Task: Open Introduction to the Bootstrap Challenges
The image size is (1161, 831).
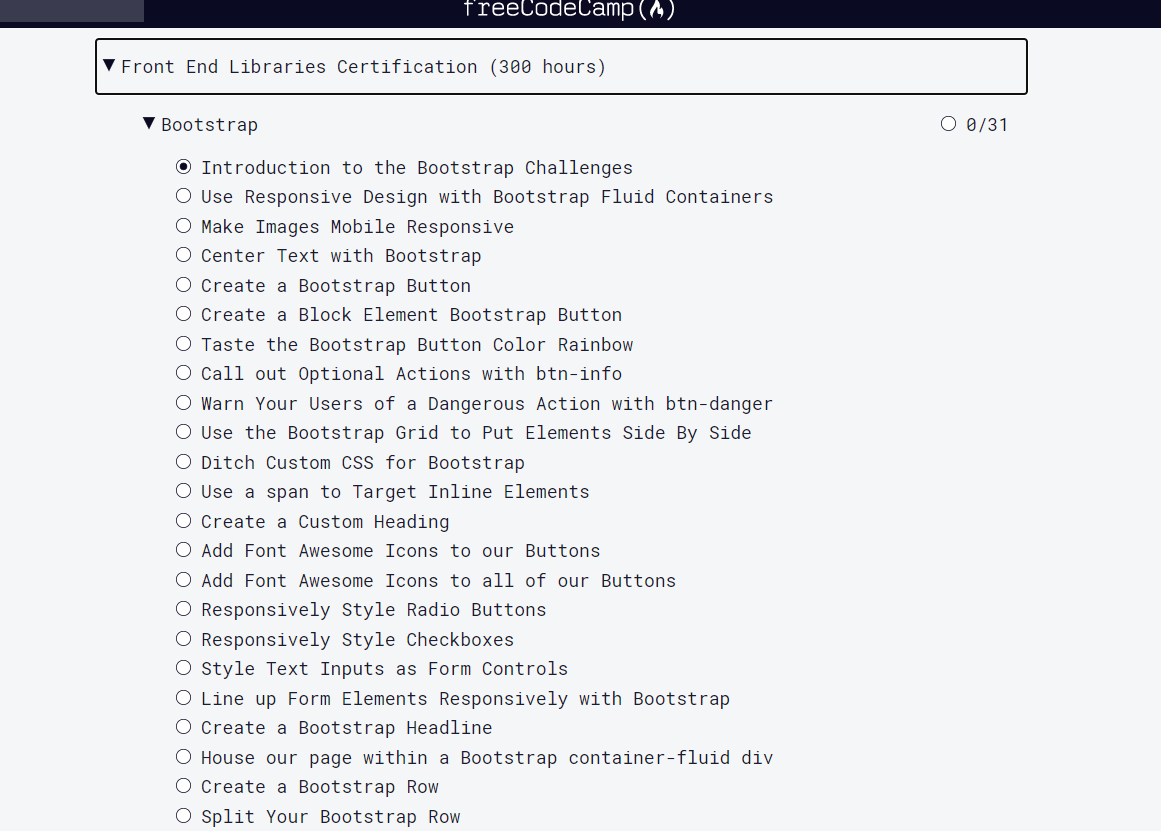Action: click(x=417, y=168)
